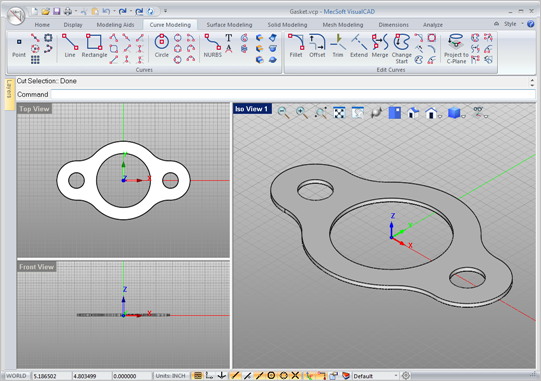Select the Line curve tool
541x381 pixels.
(70, 46)
